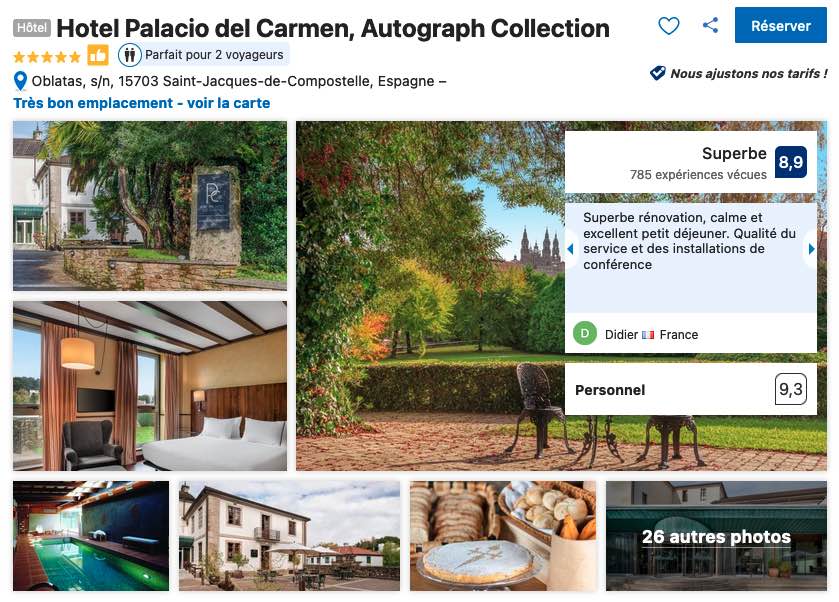Save hotel with the heart icon
Screen dimensions: 839x602
[668, 26]
